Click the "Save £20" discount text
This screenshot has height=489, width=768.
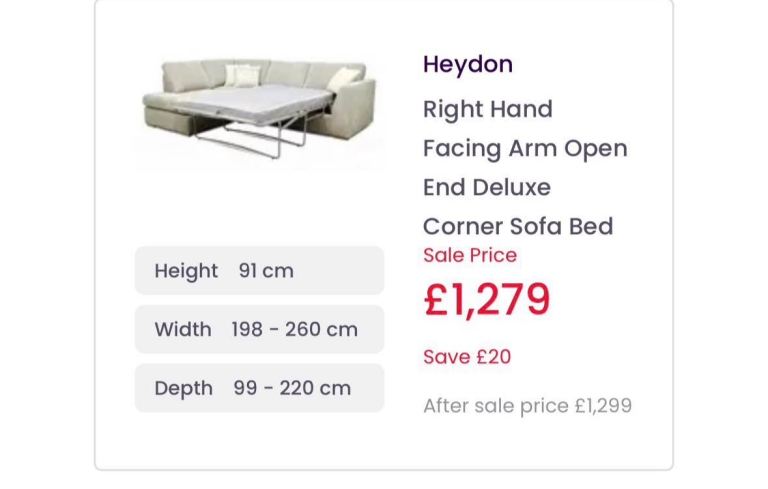(466, 357)
